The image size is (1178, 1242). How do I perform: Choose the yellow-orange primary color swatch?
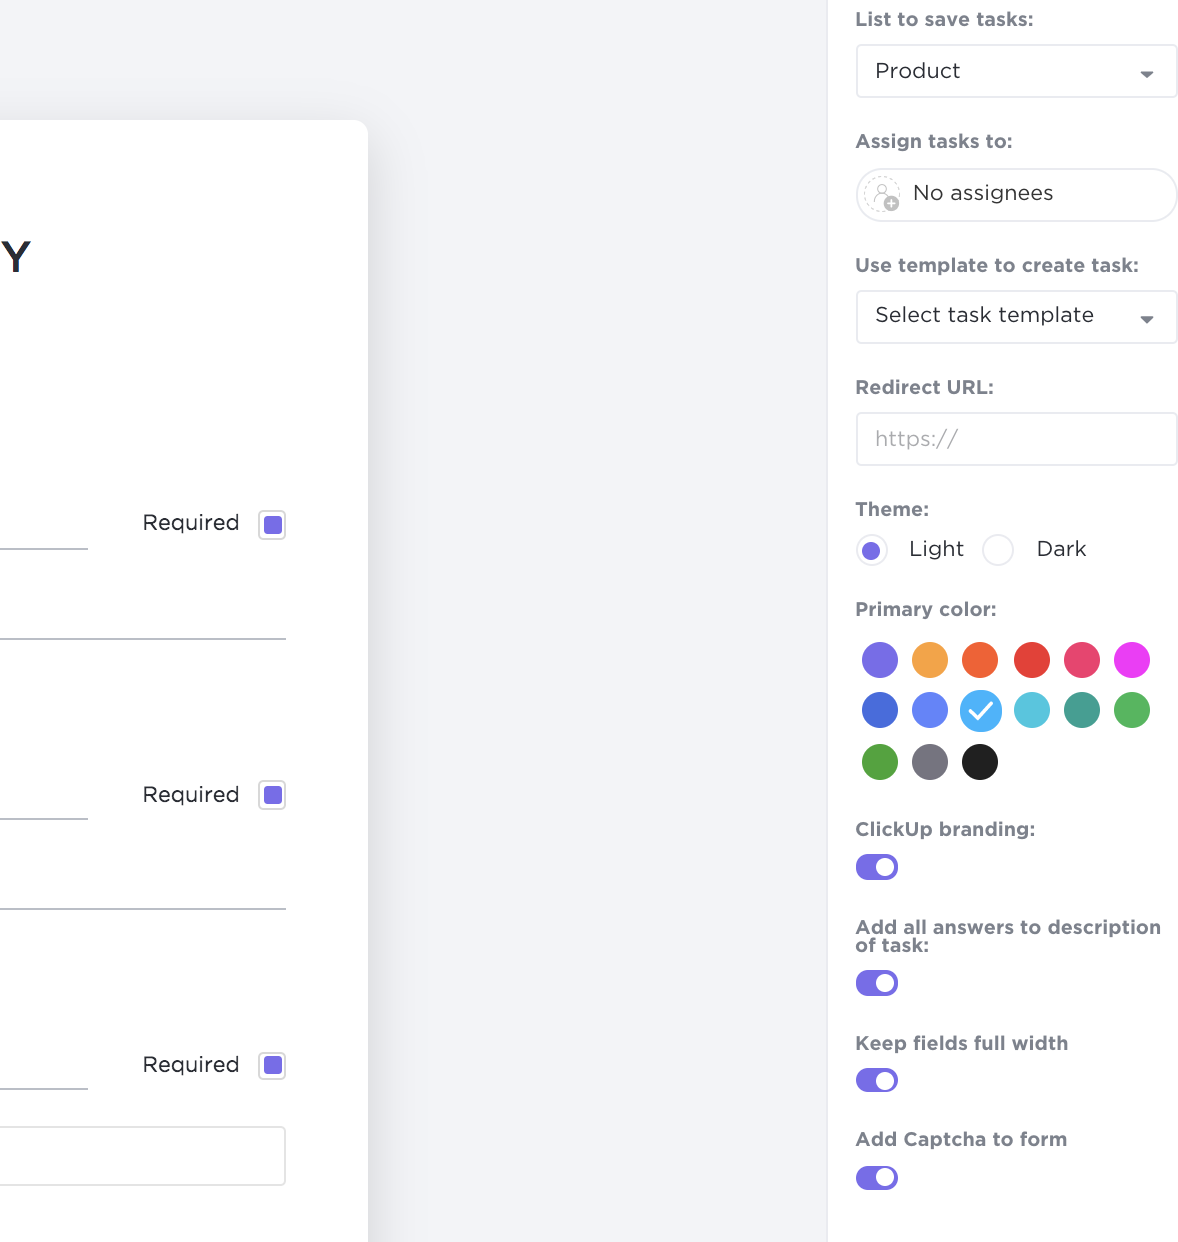coord(930,660)
